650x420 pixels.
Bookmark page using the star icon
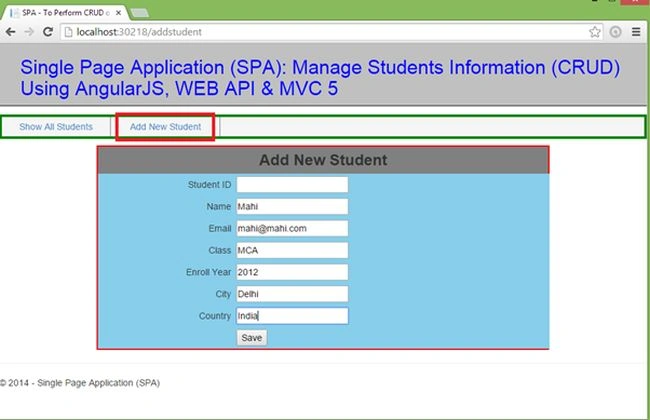pos(594,32)
